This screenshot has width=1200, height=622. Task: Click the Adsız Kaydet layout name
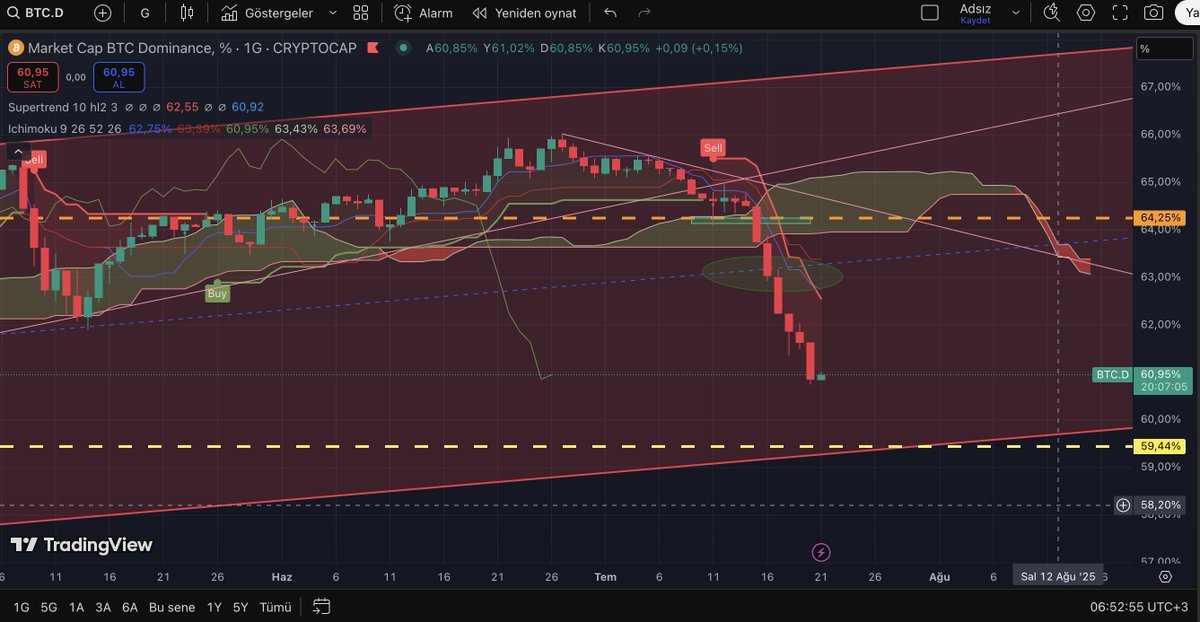(x=975, y=13)
